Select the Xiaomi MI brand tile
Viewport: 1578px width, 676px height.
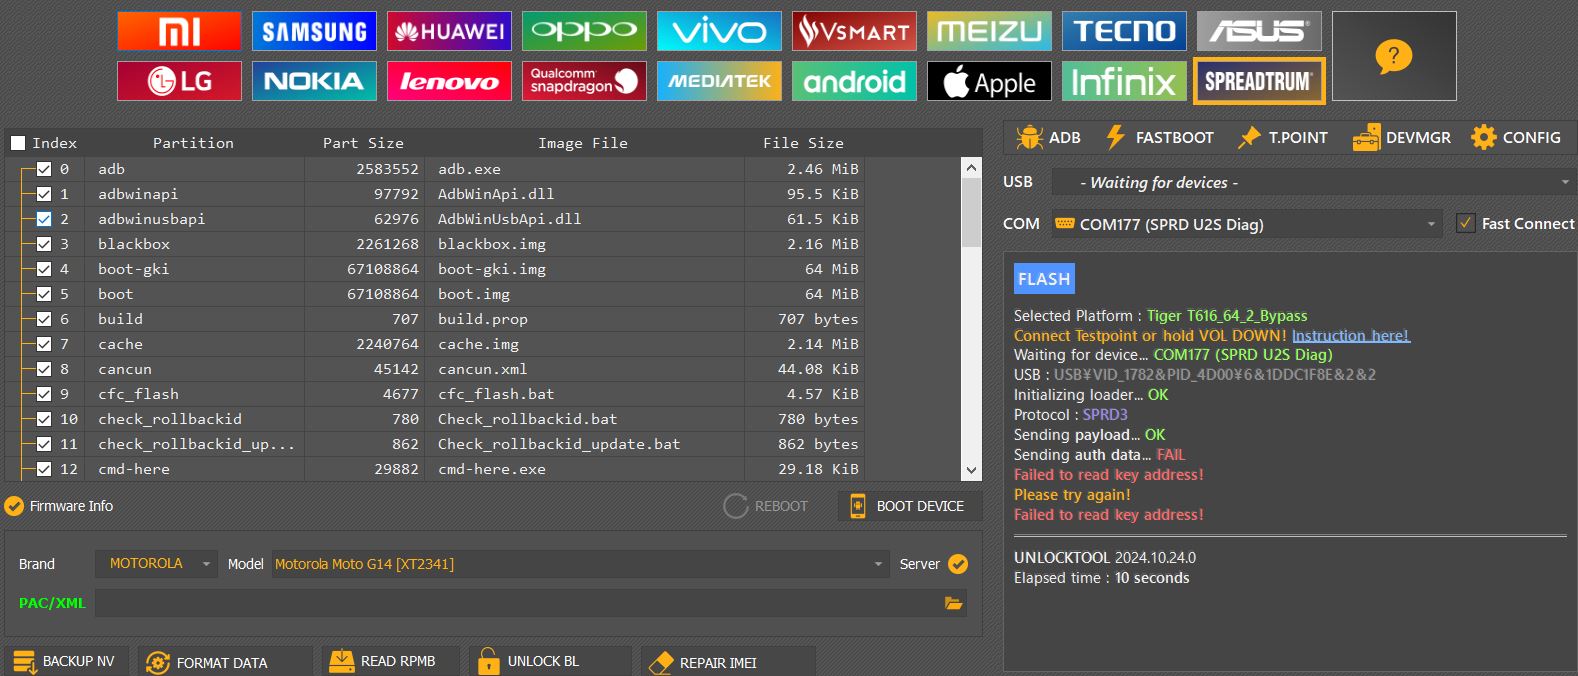(179, 31)
